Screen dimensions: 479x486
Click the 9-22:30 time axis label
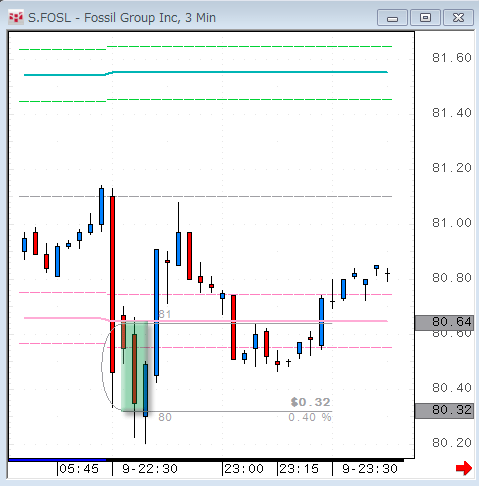pyautogui.click(x=150, y=469)
